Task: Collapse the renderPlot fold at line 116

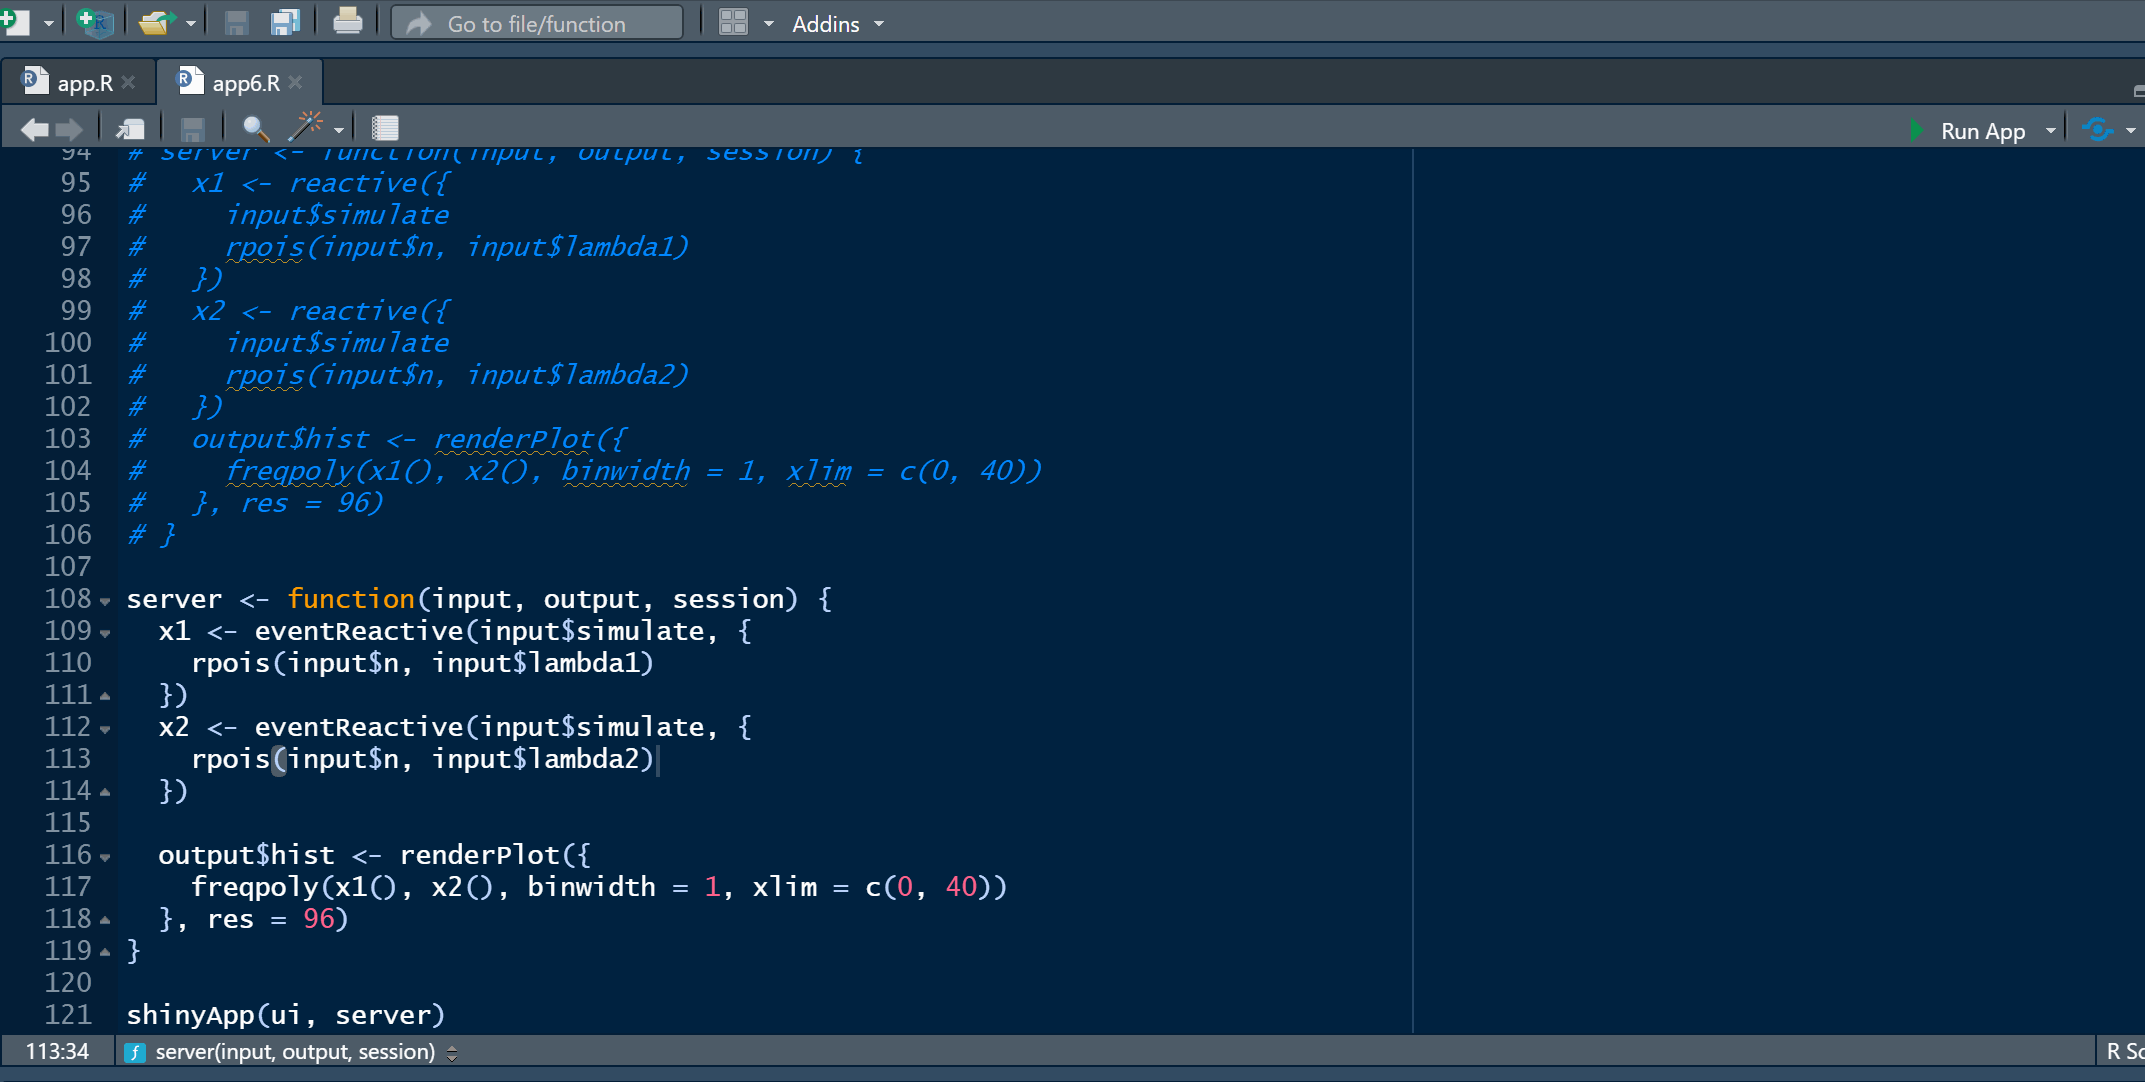Action: tap(105, 858)
